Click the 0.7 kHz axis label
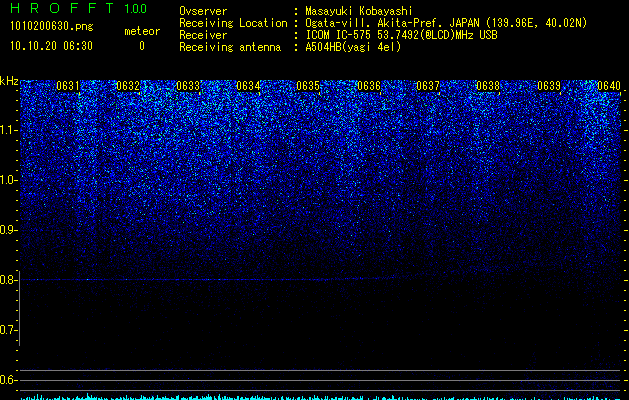 pos(8,330)
